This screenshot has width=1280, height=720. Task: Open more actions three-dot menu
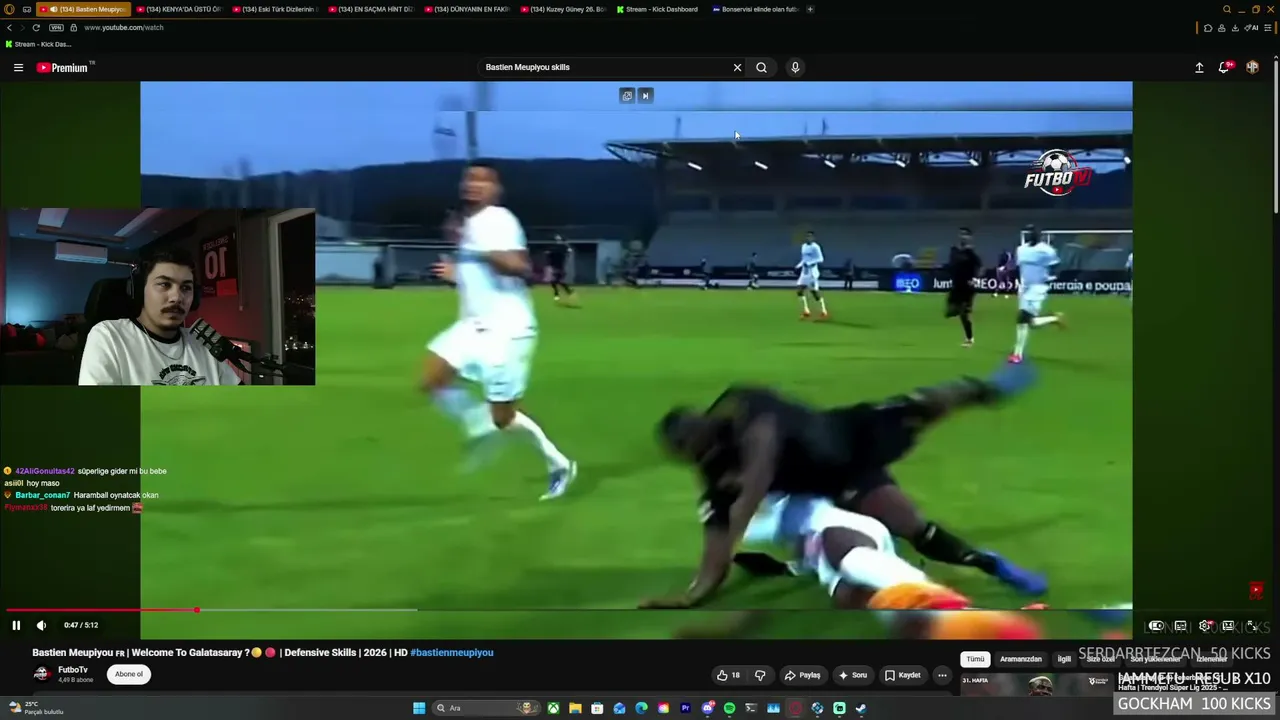tap(942, 675)
